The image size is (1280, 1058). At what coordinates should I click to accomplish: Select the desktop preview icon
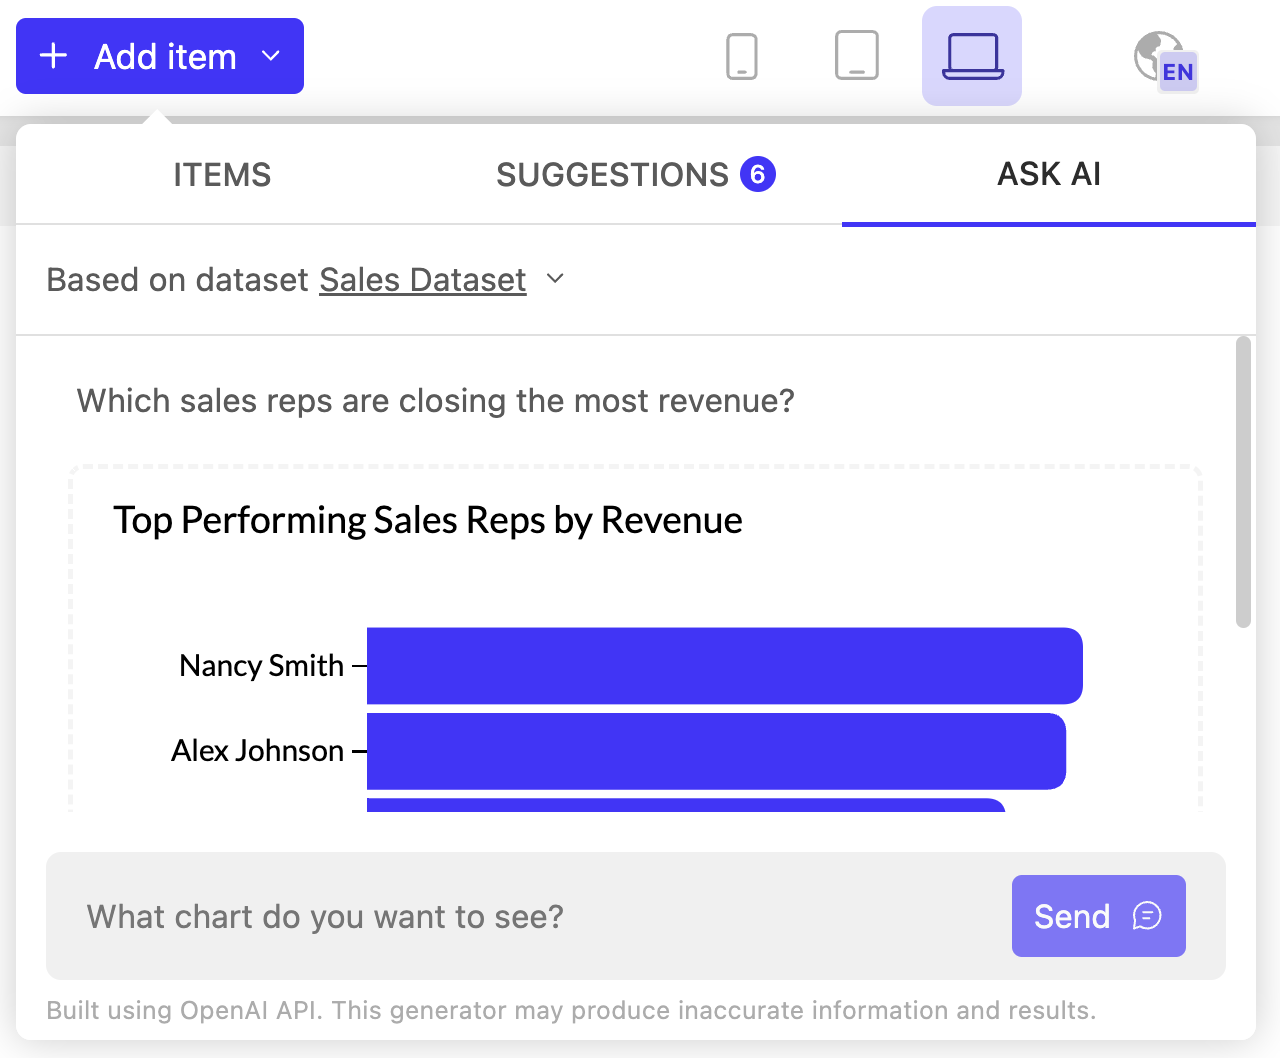(971, 56)
